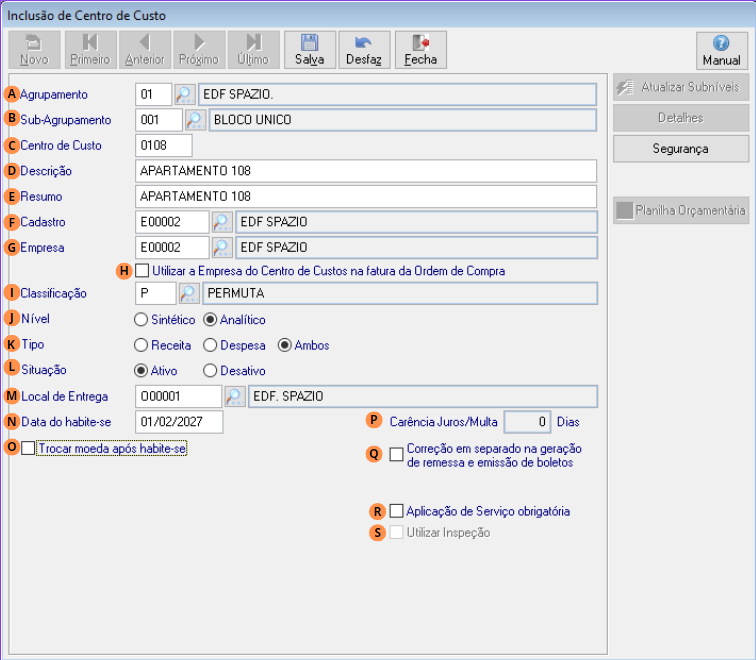This screenshot has height=660, width=756.
Task: Click the Empresa code field
Action: click(172, 248)
